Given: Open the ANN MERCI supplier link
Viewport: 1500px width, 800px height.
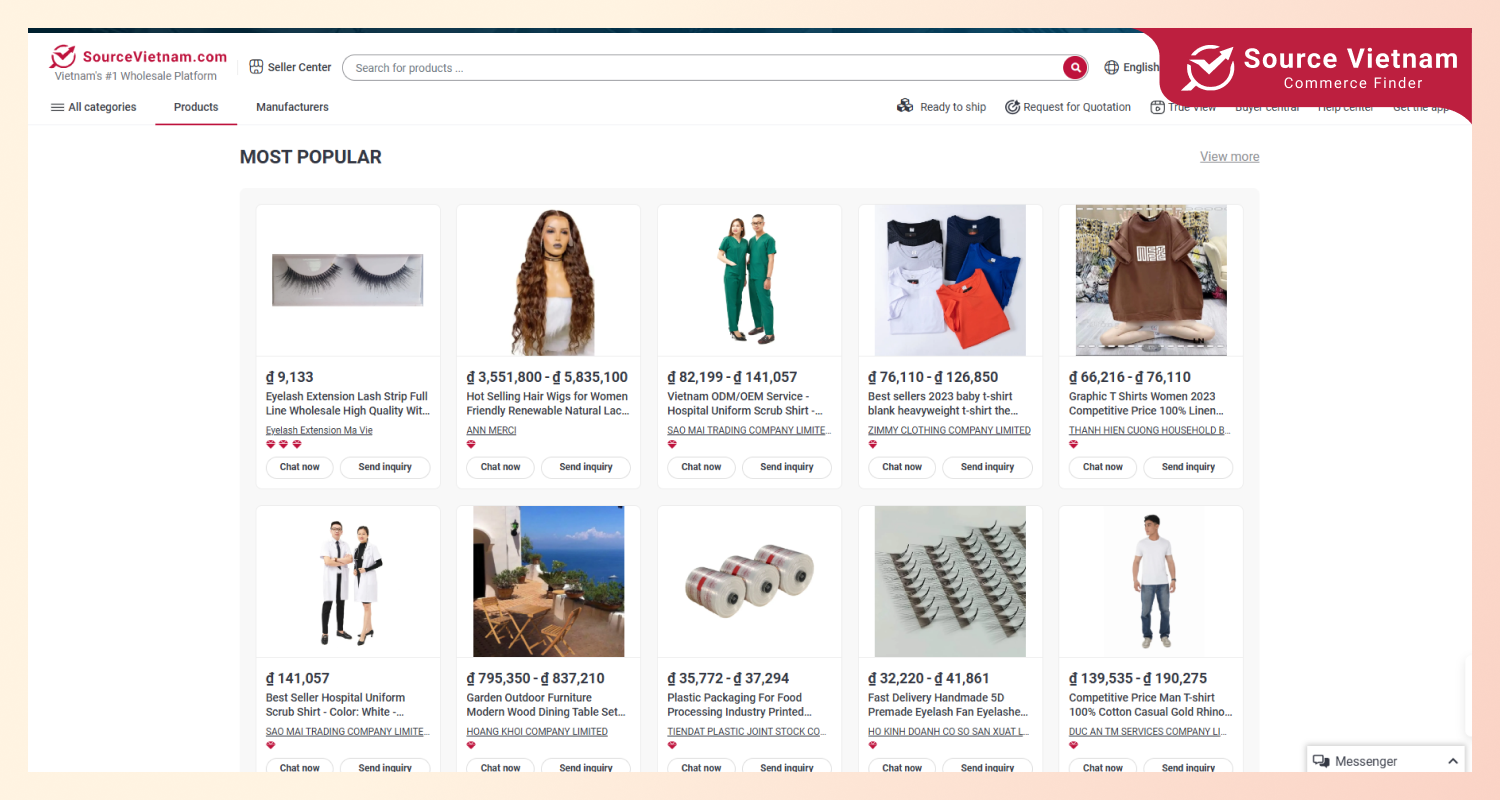Looking at the screenshot, I should point(492,431).
